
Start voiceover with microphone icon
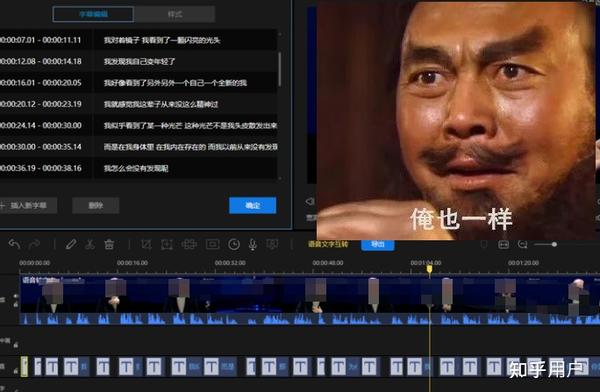[x=253, y=244]
